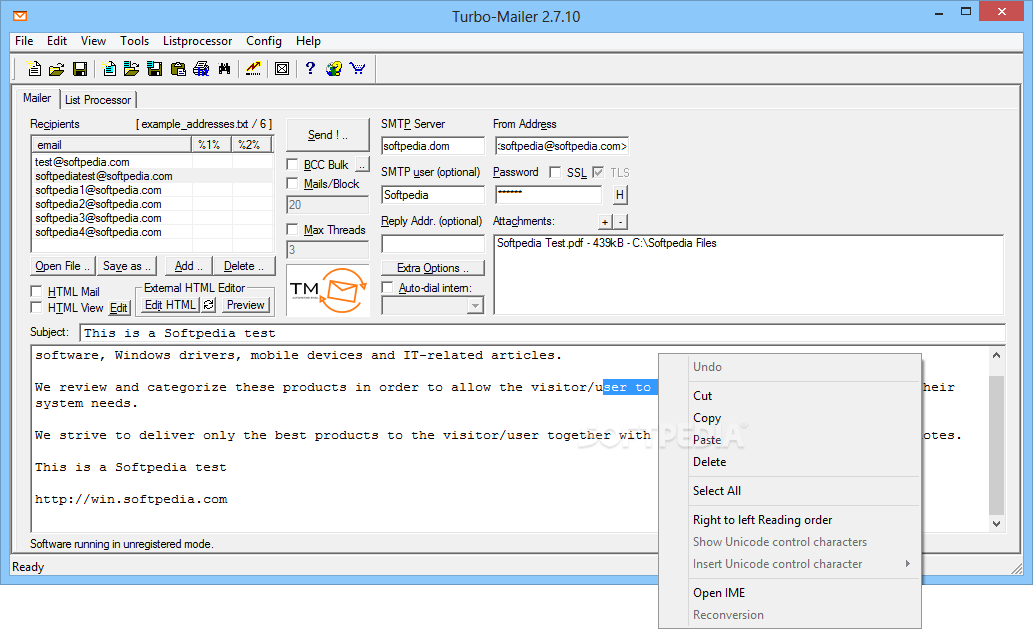Click the email column header
The image size is (1033, 629).
click(x=112, y=144)
